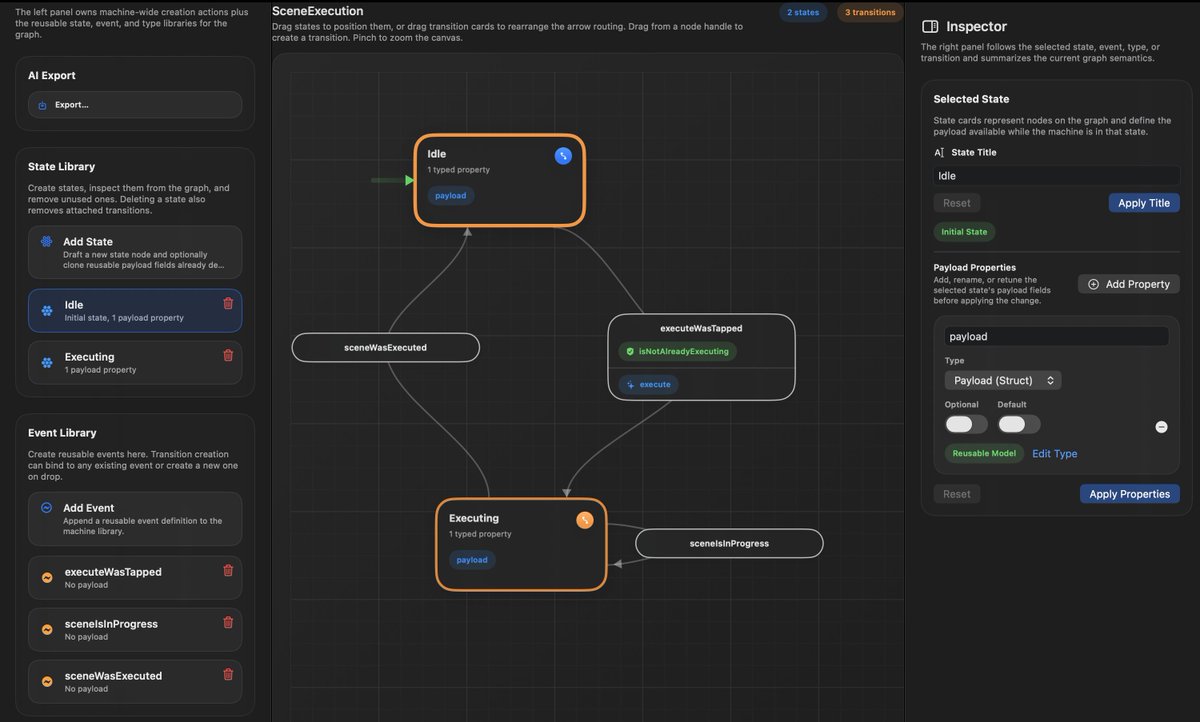Click the SceneExecution title text
1200x722 pixels.
coord(317,11)
